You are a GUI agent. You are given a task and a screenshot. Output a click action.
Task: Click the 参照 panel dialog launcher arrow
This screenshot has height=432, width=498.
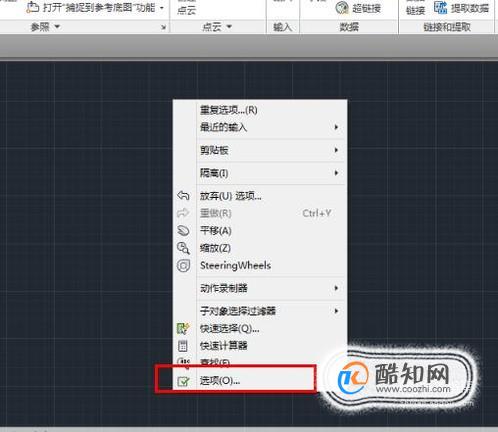(163, 27)
